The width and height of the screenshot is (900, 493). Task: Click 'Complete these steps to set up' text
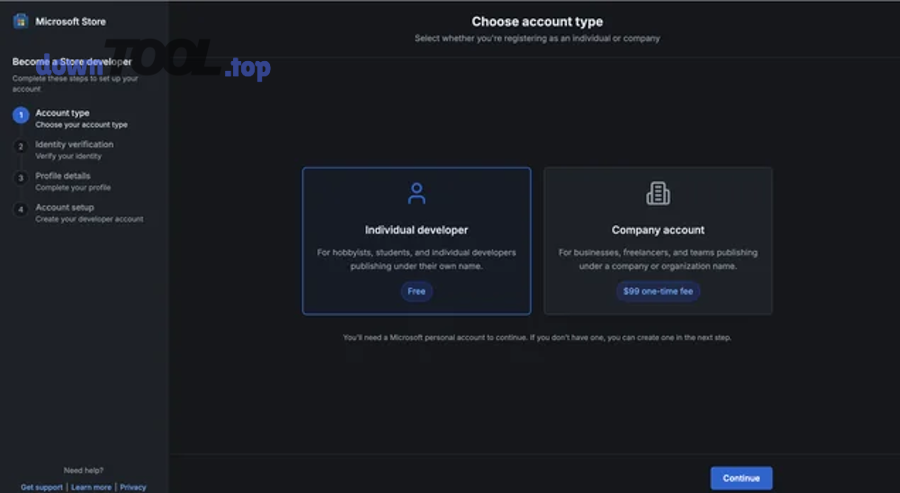pos(75,84)
